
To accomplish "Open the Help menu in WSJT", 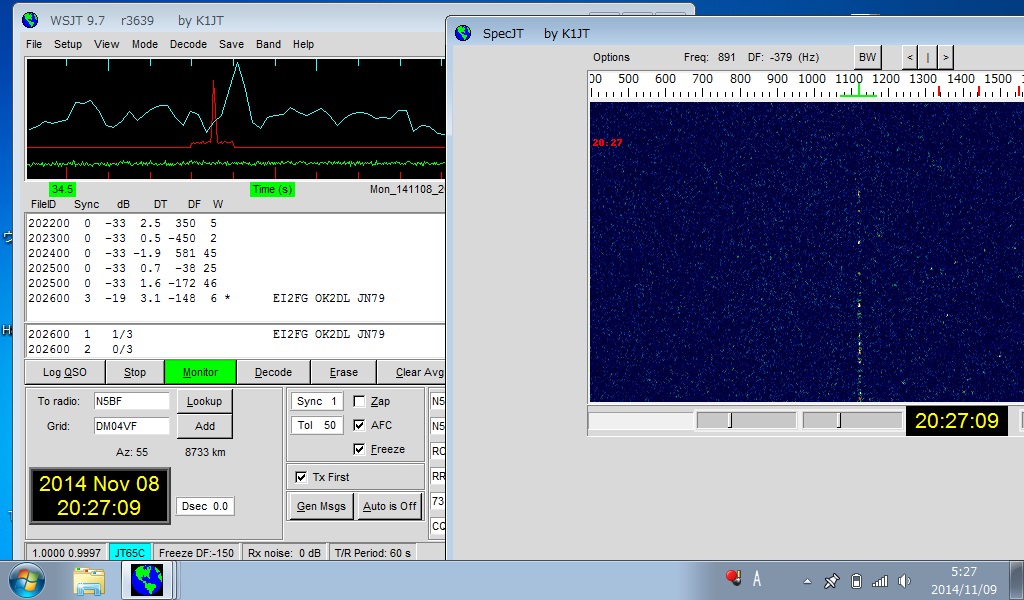I will click(x=303, y=44).
